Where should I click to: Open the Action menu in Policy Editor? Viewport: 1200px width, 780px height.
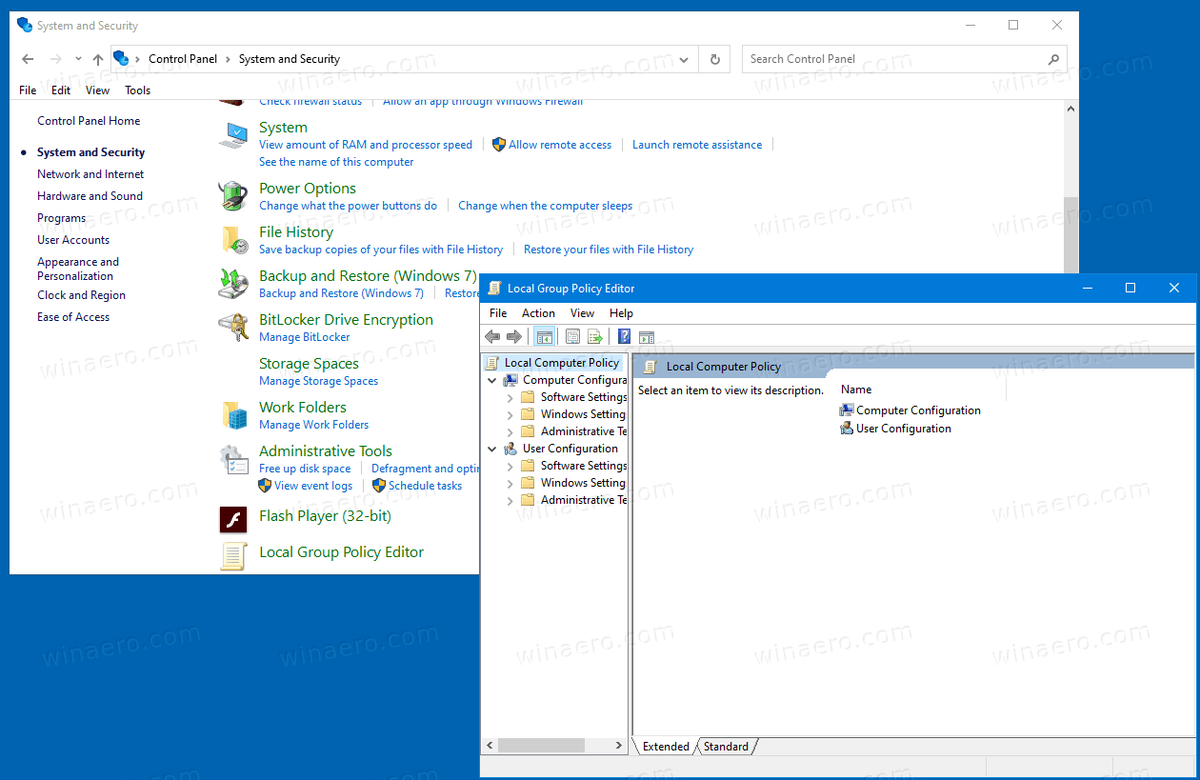click(538, 313)
